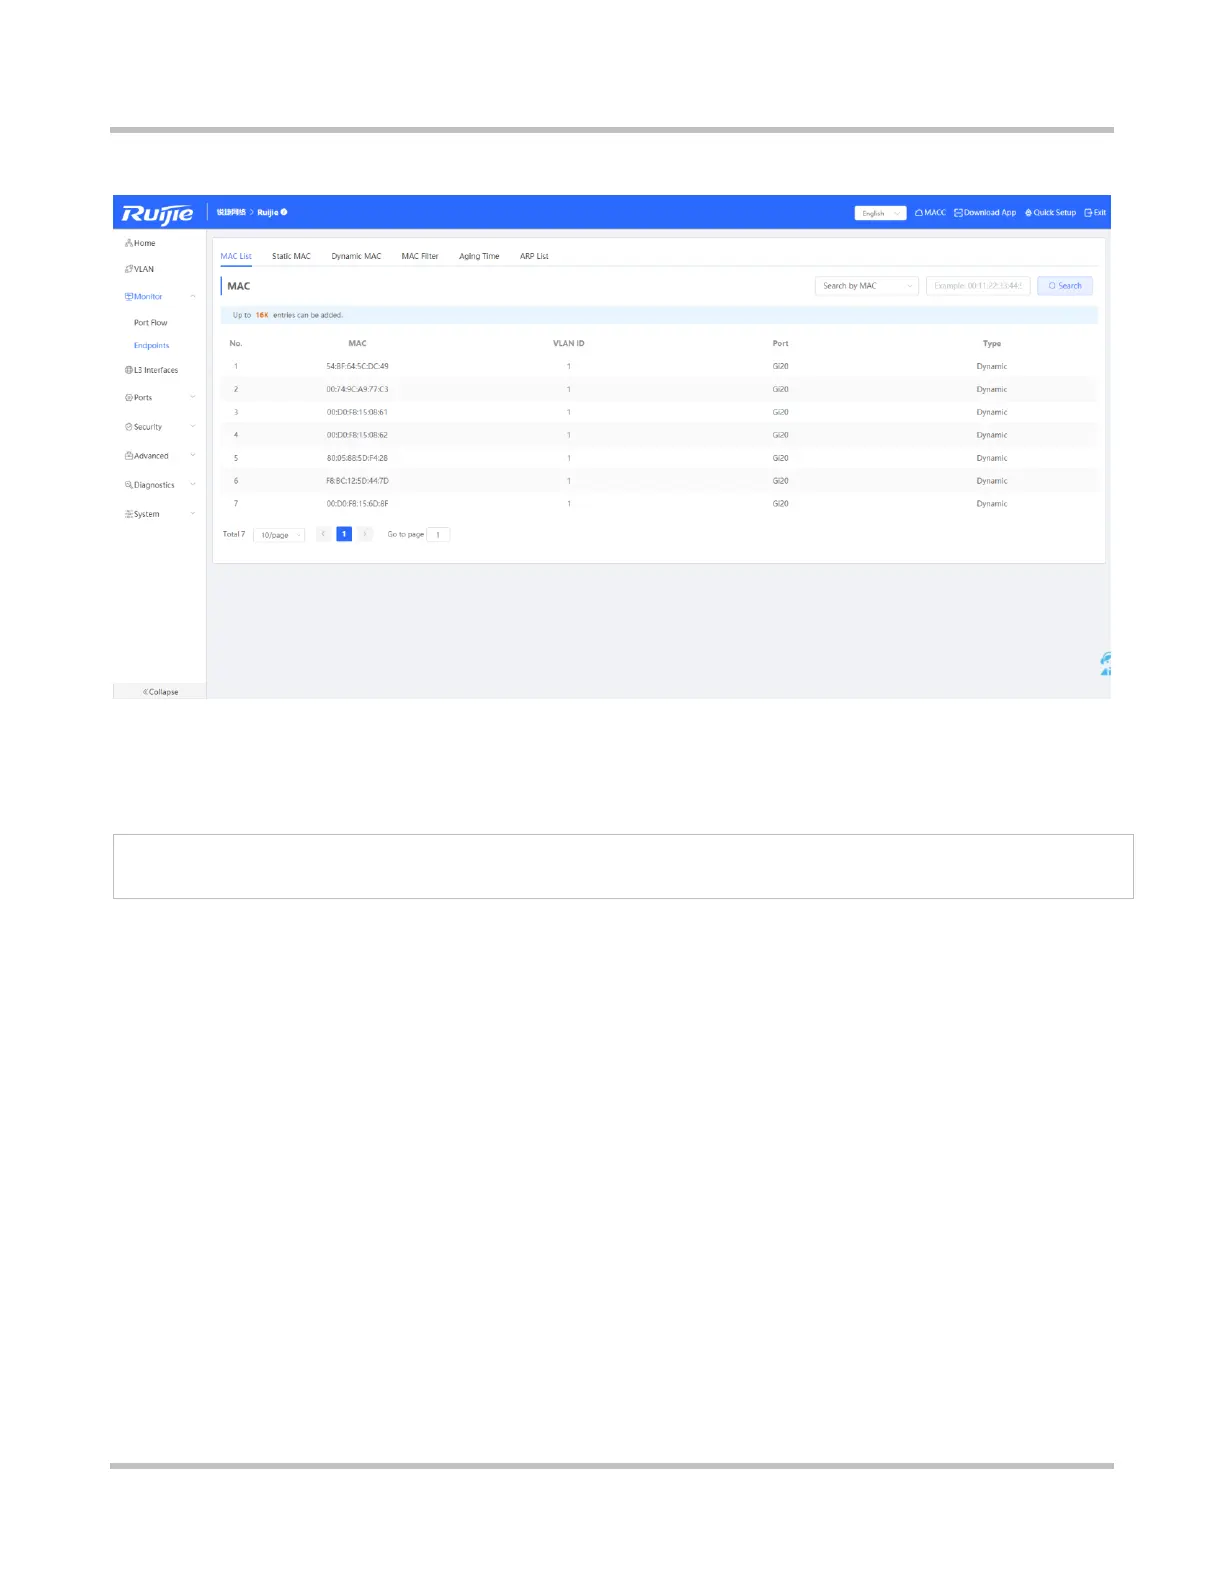The width and height of the screenshot is (1224, 1584).
Task: Open Quick Setup
Action: pos(1050,213)
